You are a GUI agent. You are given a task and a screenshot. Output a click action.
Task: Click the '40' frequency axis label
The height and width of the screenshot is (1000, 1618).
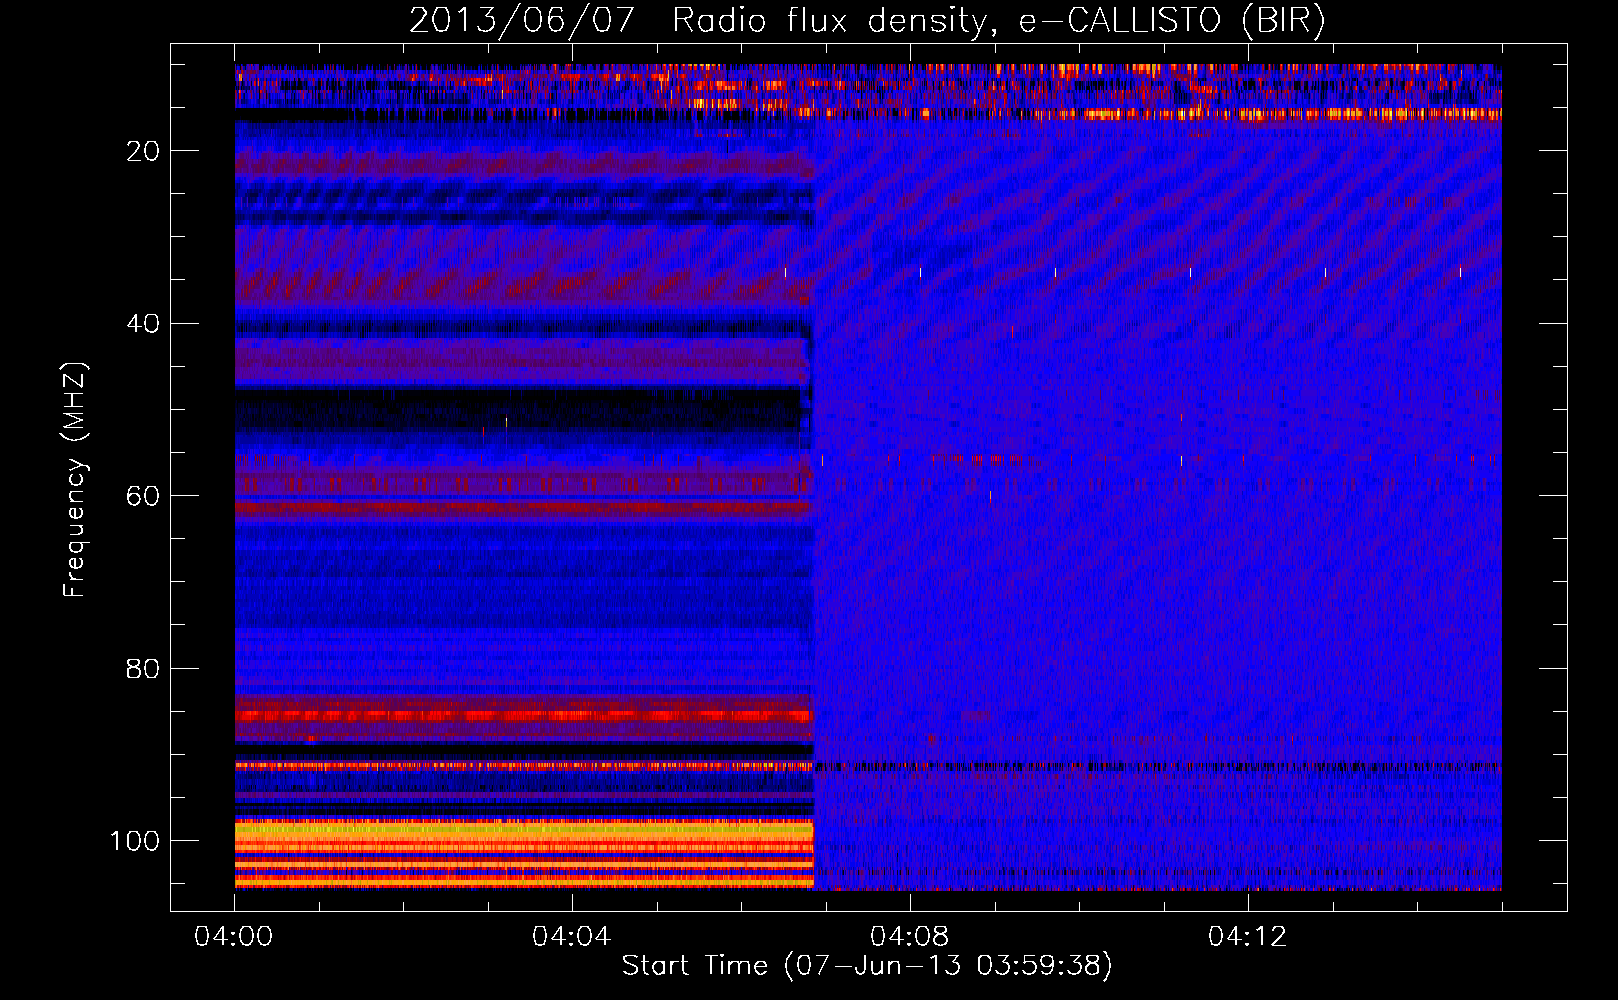144,324
